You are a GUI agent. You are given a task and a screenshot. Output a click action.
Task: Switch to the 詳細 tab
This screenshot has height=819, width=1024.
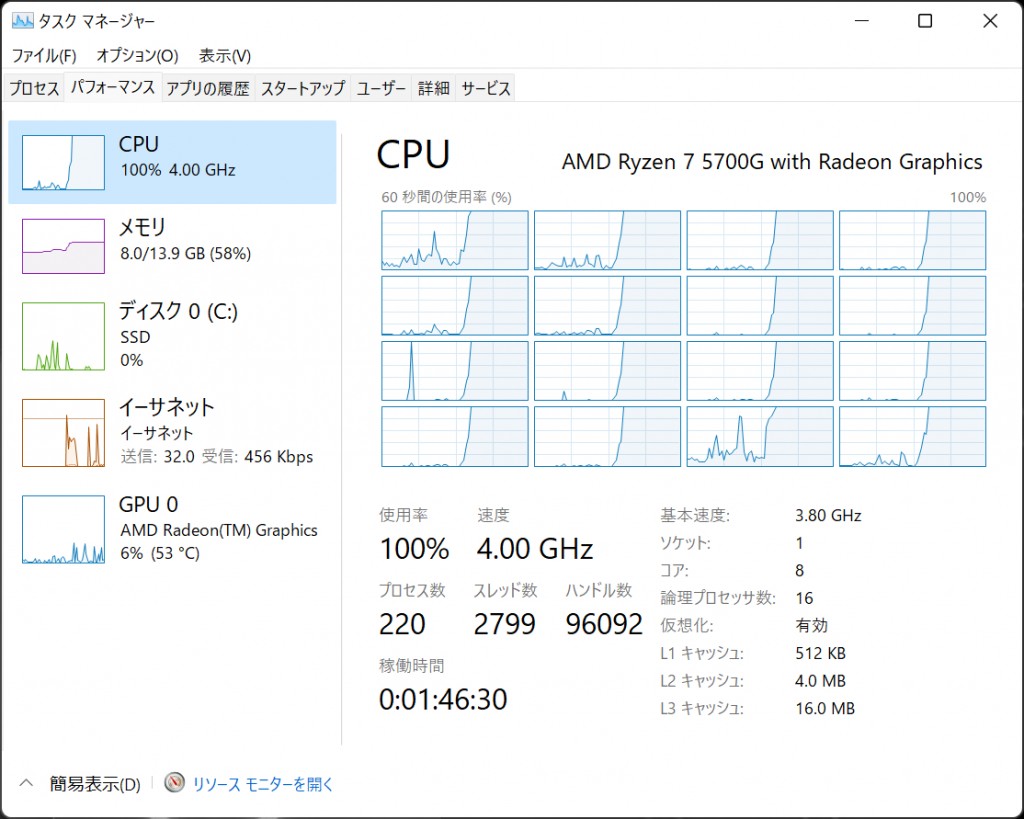point(434,89)
